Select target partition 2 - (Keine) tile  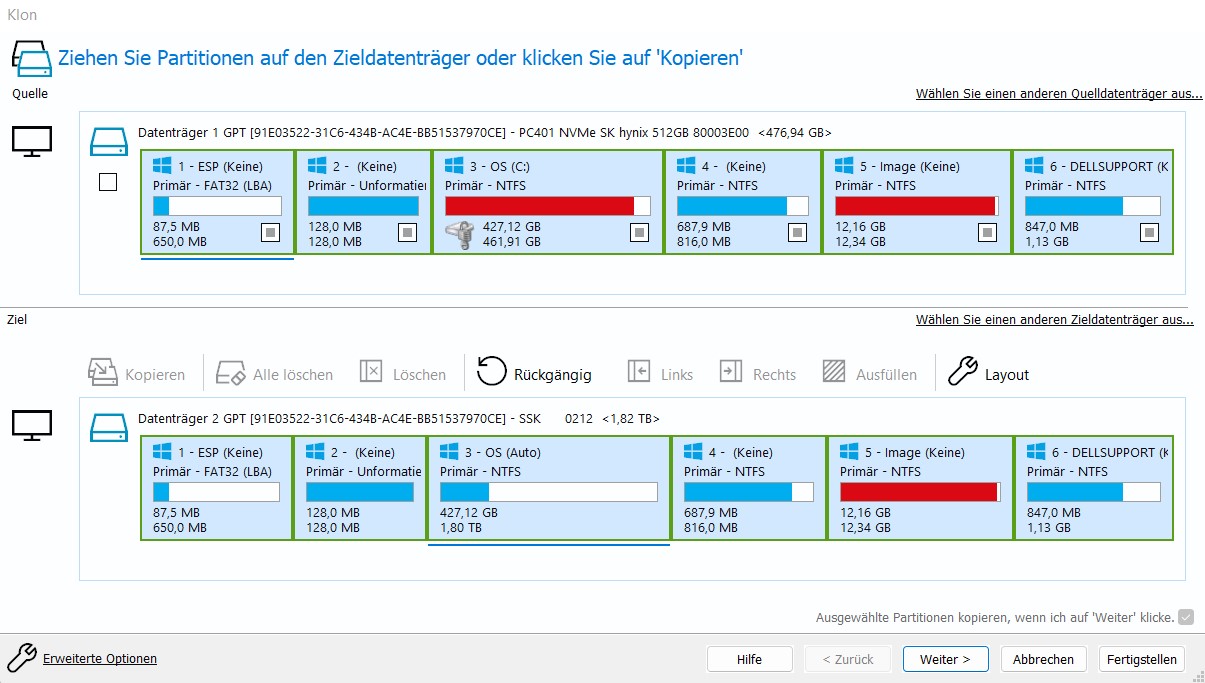click(360, 488)
